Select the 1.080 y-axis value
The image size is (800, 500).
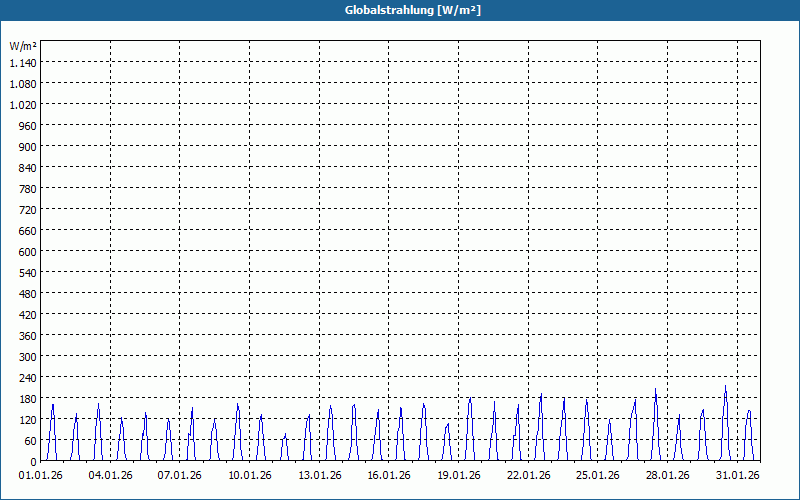[23, 84]
